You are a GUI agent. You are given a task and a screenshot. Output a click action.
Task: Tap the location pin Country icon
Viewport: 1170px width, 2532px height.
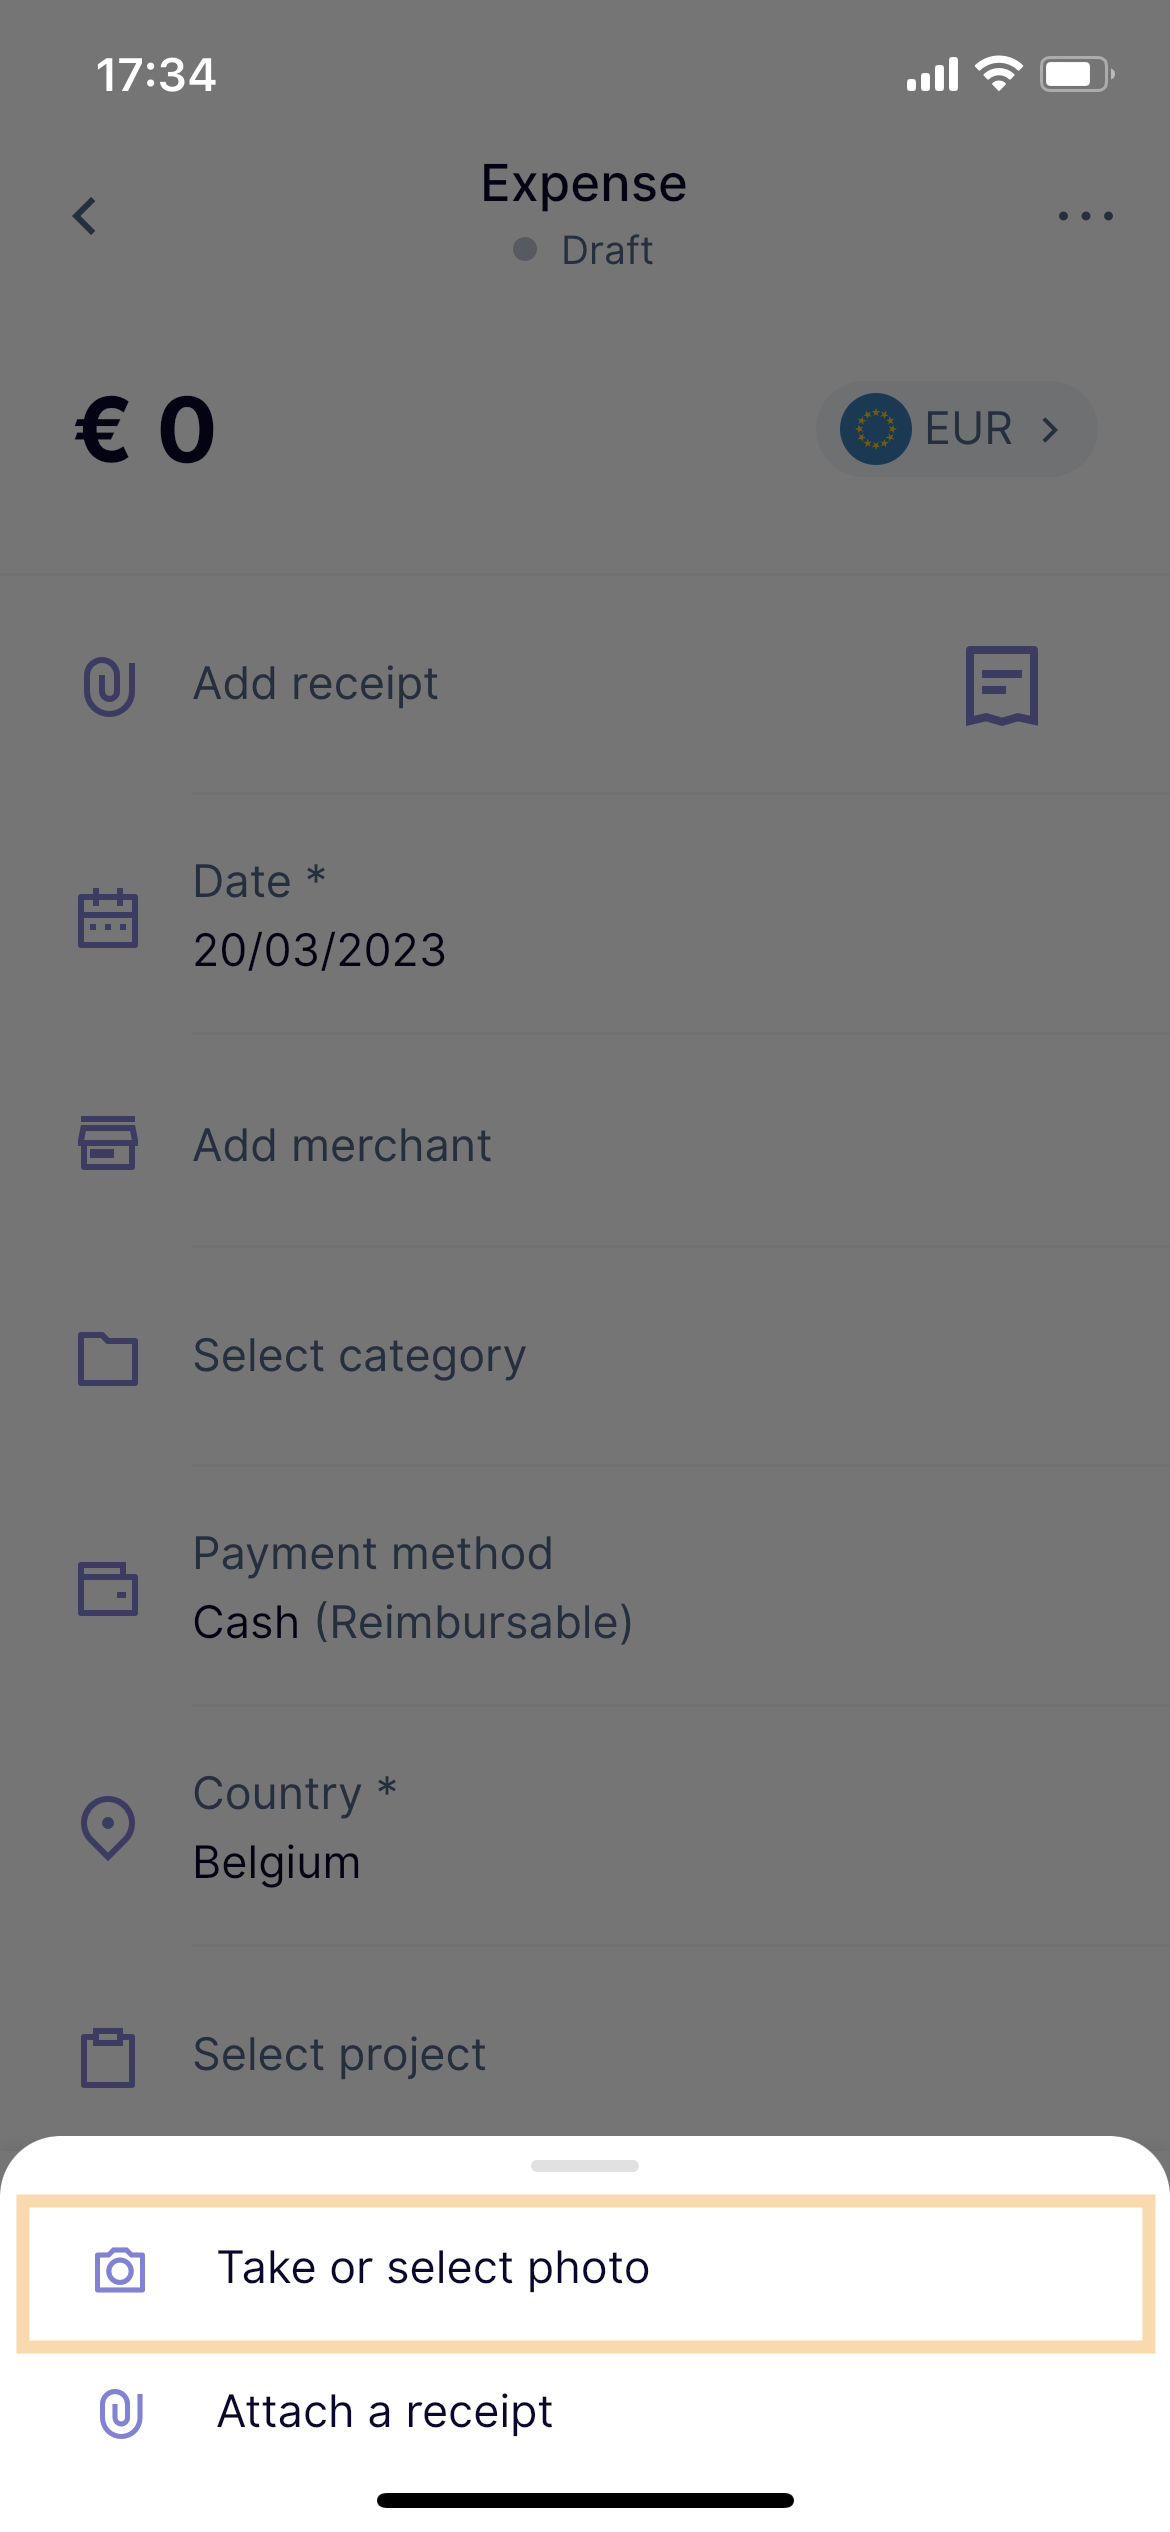point(108,1828)
